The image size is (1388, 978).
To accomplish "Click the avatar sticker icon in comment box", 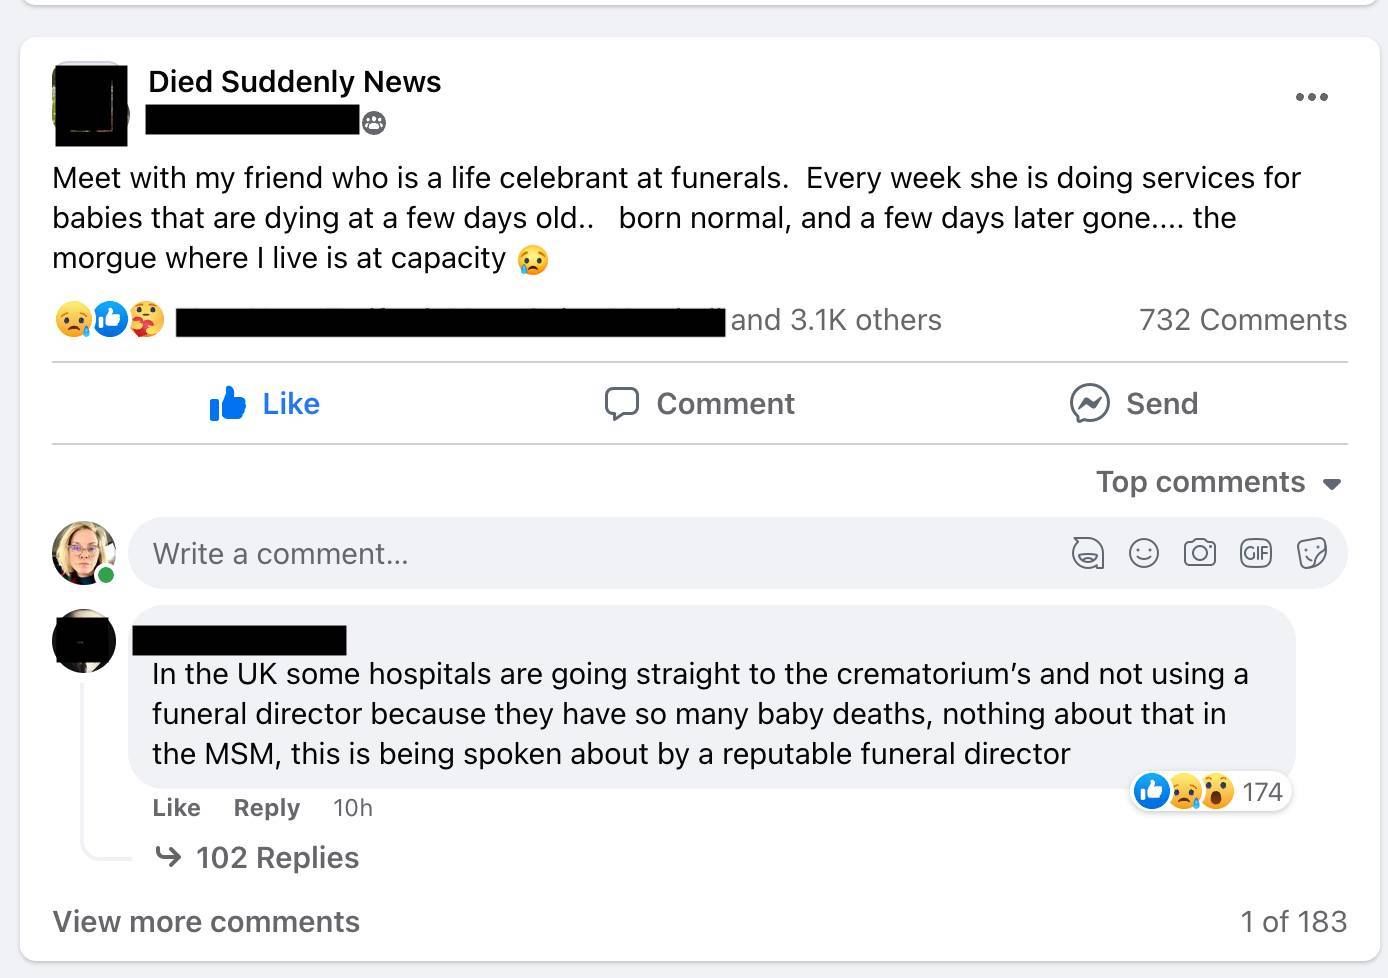I will point(1087,553).
